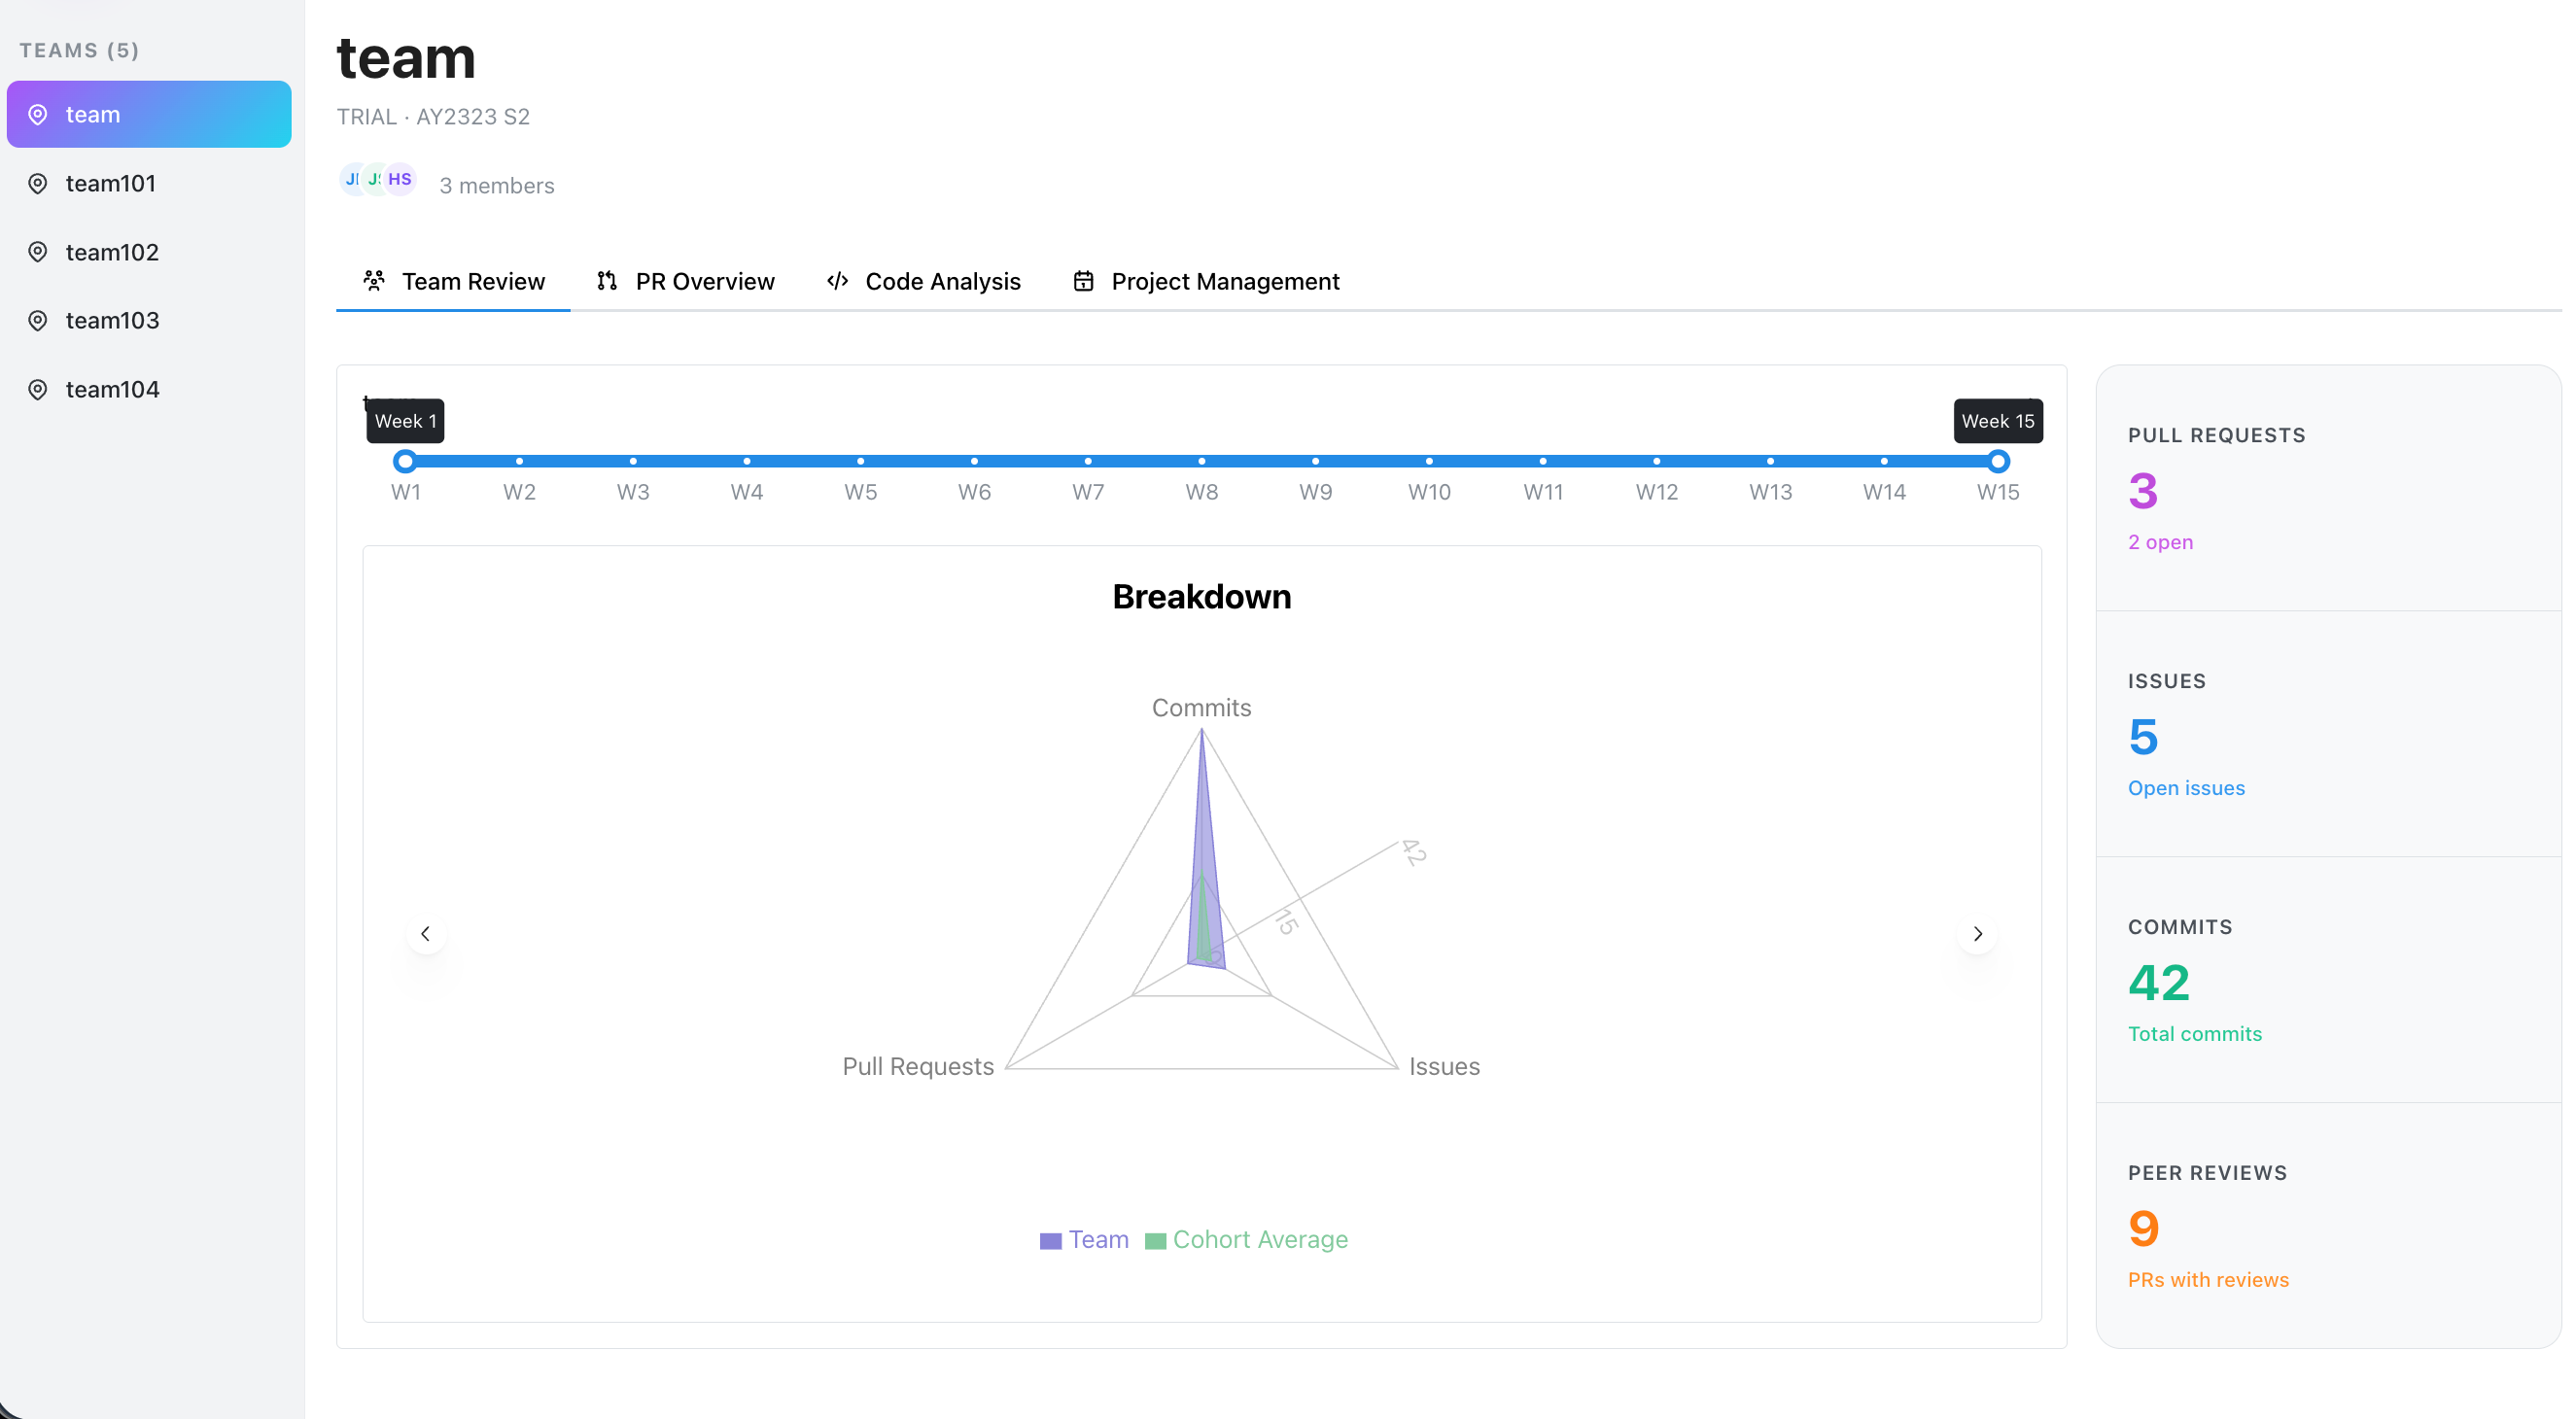Click the pin icon beside team104

[x=38, y=389]
